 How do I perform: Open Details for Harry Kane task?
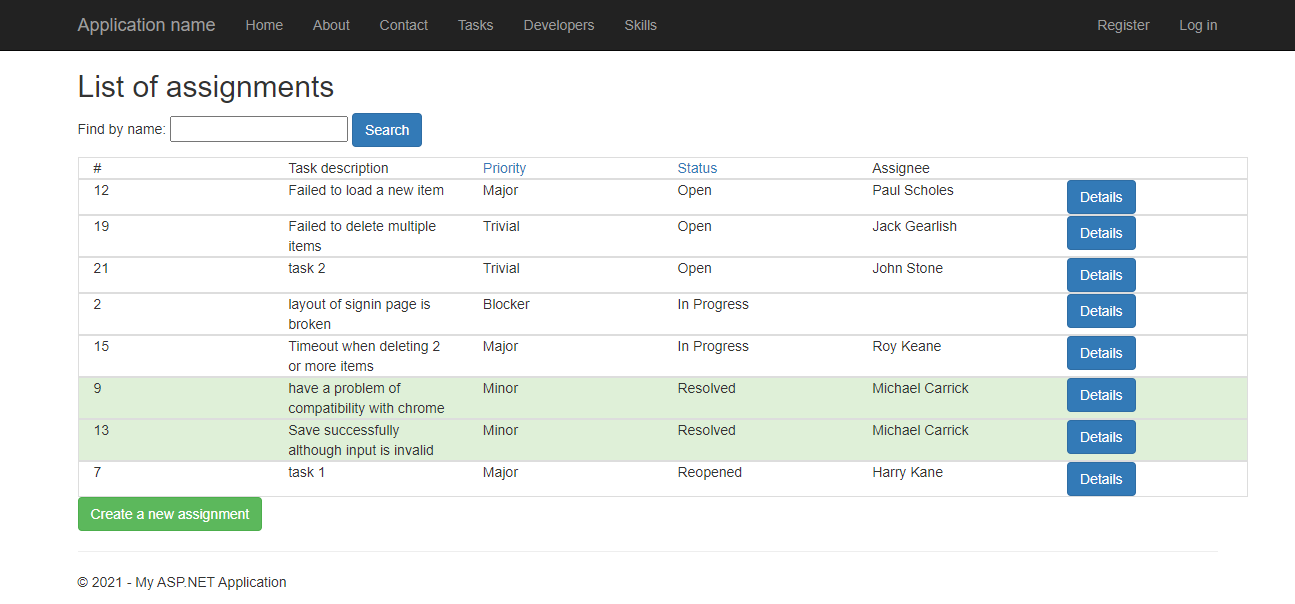tap(1101, 479)
